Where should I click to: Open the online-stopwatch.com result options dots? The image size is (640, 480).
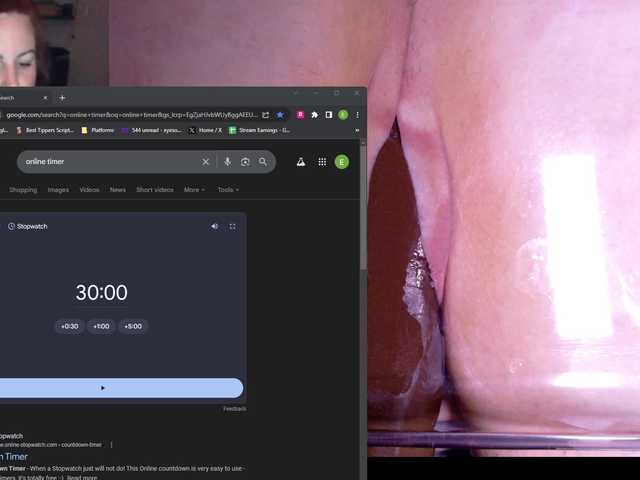point(111,444)
